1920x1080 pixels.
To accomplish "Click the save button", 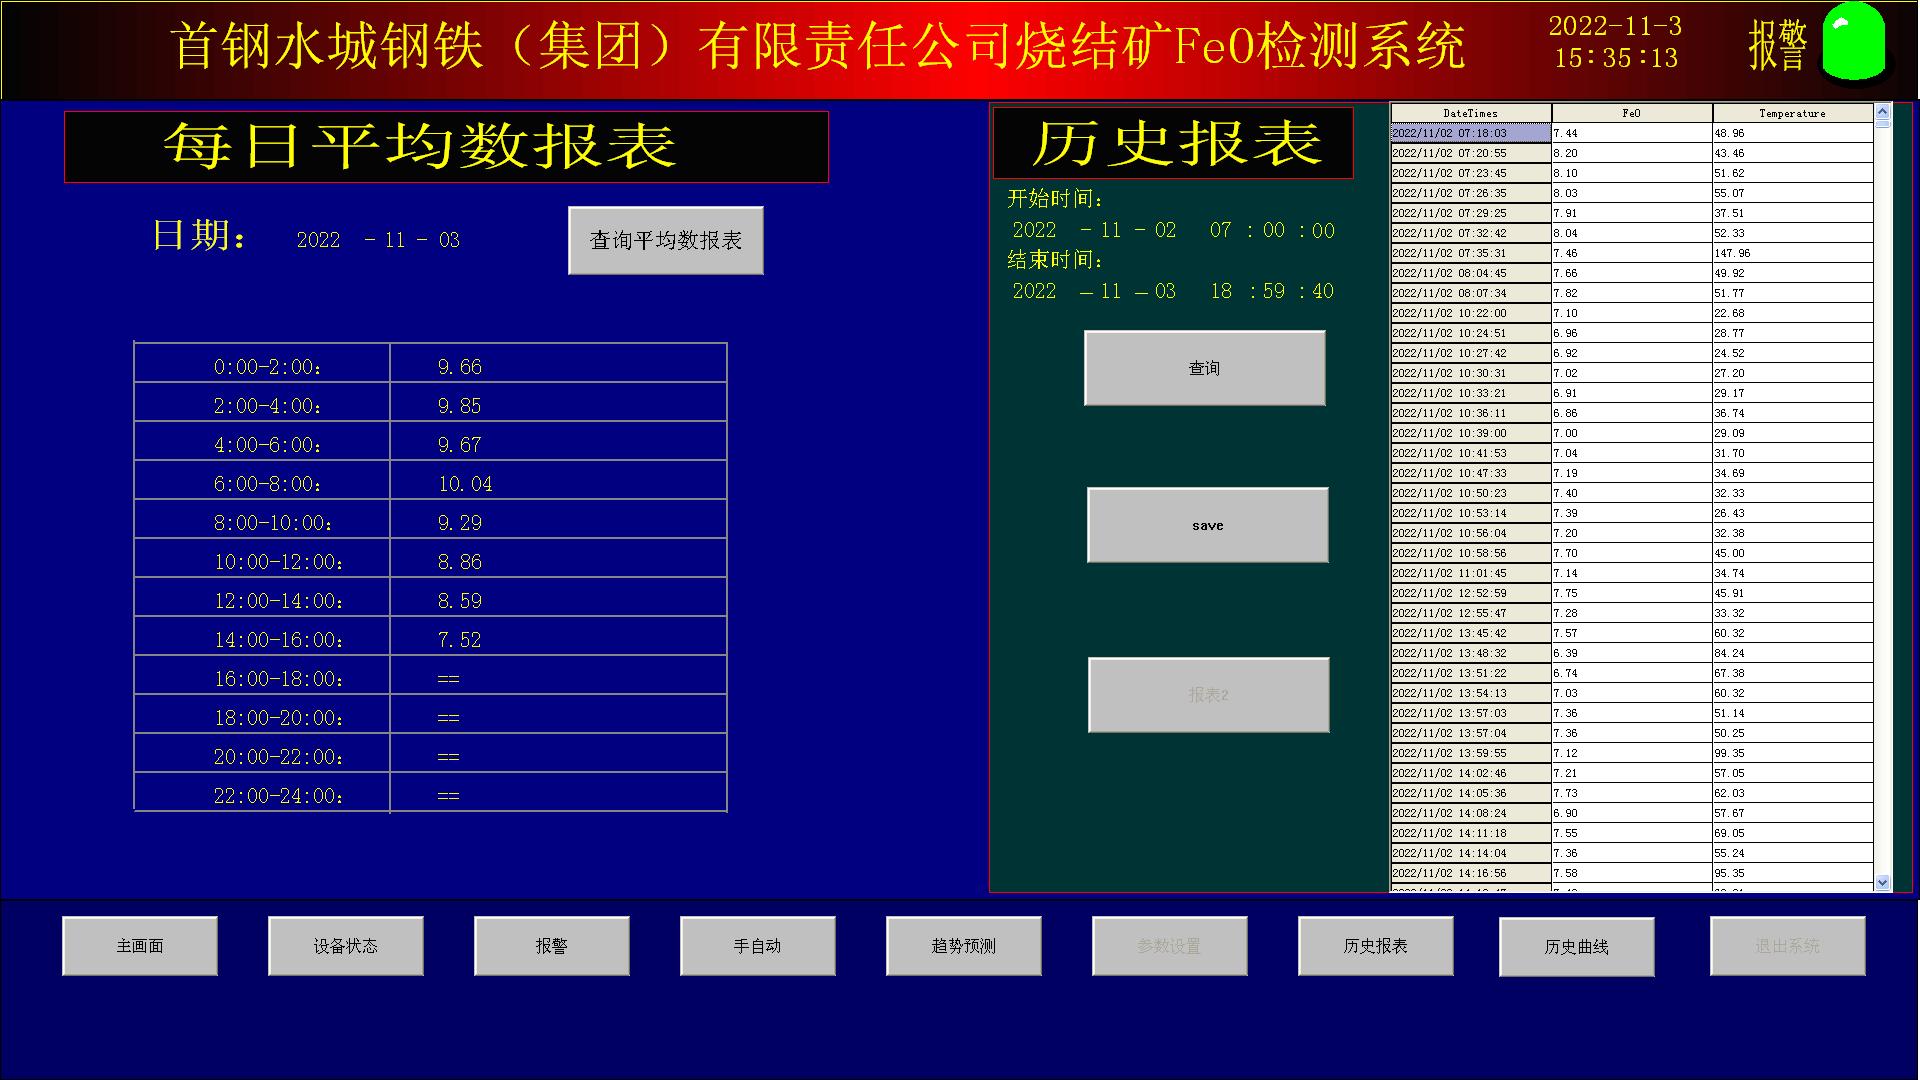I will [x=1208, y=525].
